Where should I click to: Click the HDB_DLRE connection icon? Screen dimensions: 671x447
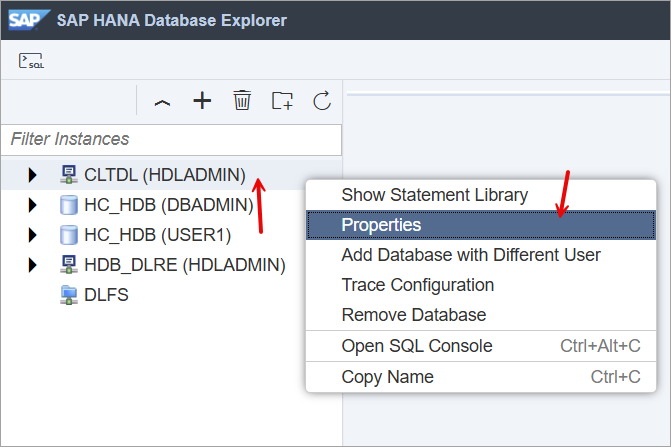68,265
